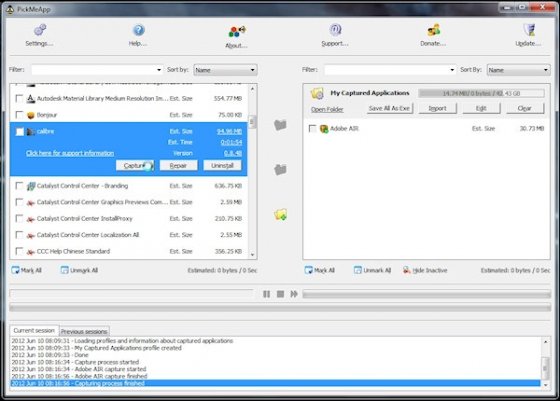The width and height of the screenshot is (560, 401).
Task: Tick the Bonjour checkbox
Action: 20,115
